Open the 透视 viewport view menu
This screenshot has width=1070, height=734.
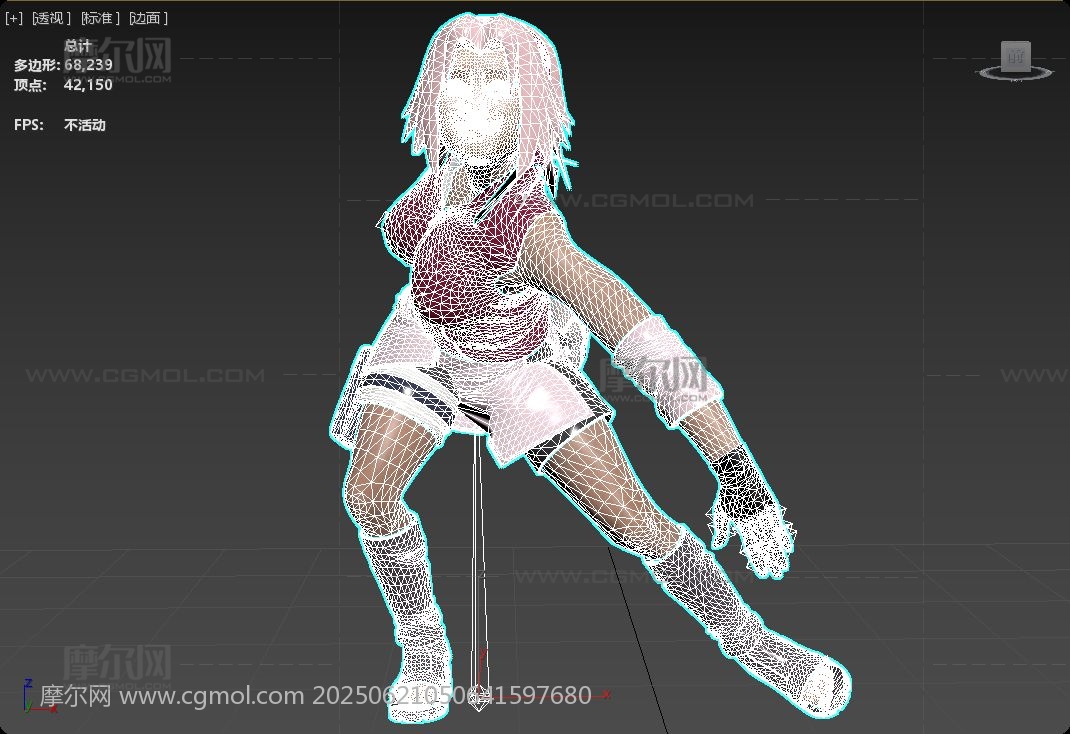[x=51, y=18]
